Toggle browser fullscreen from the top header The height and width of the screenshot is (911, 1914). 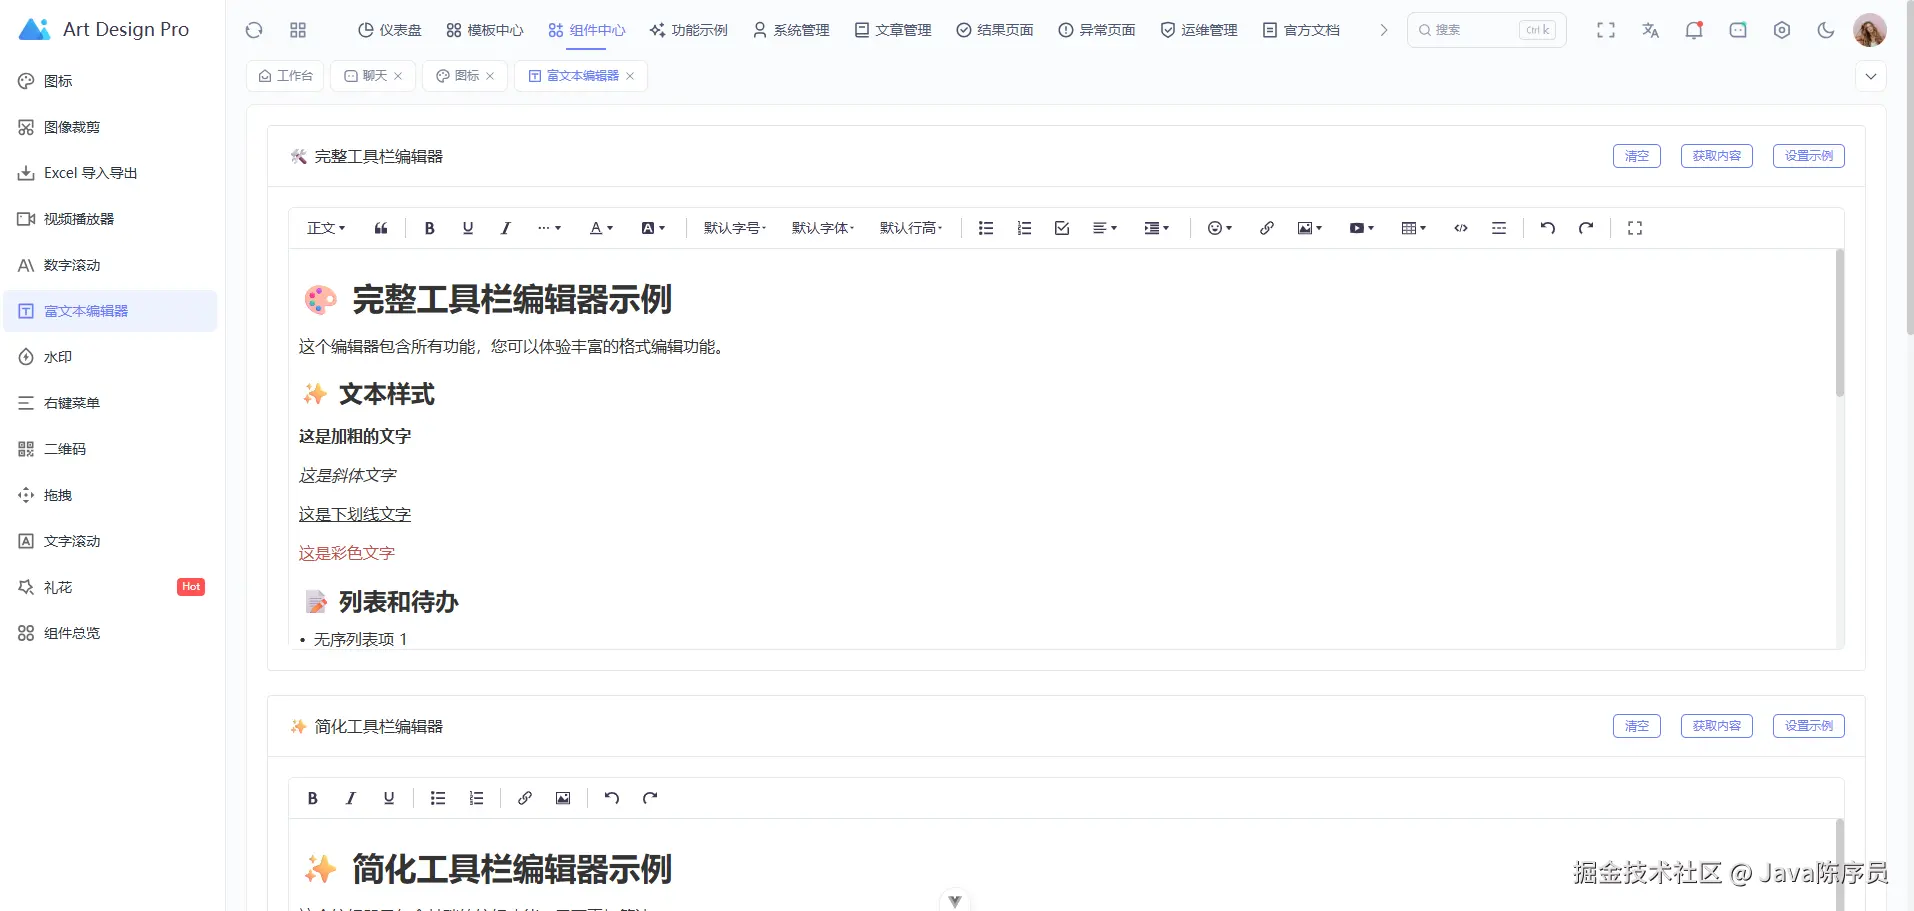1606,30
